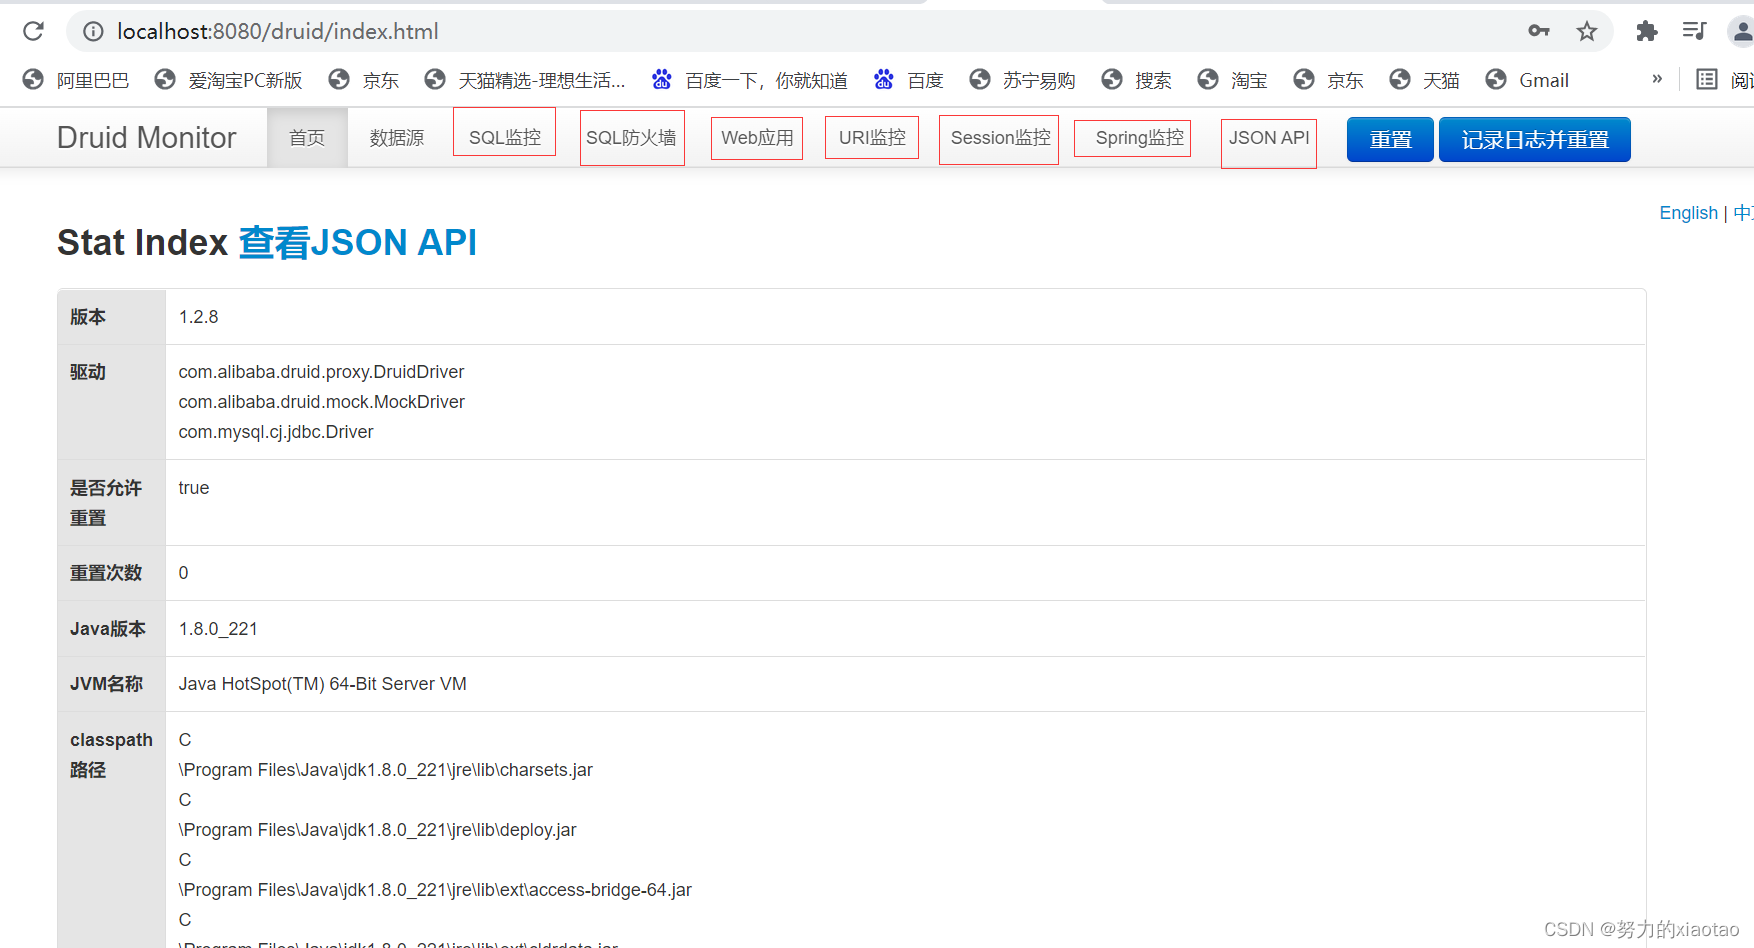Open the reading list icon

pyautogui.click(x=1707, y=80)
